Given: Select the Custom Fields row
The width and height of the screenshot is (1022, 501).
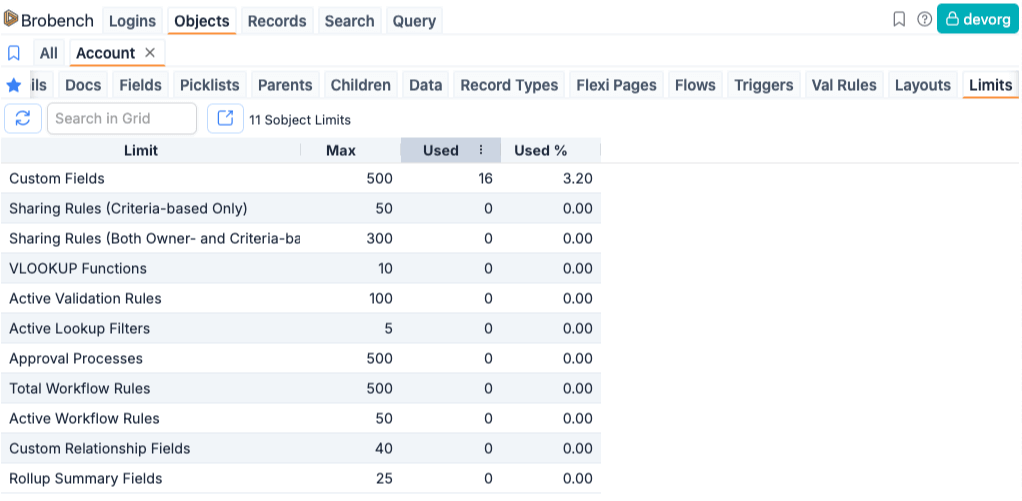Looking at the screenshot, I should click(300, 179).
